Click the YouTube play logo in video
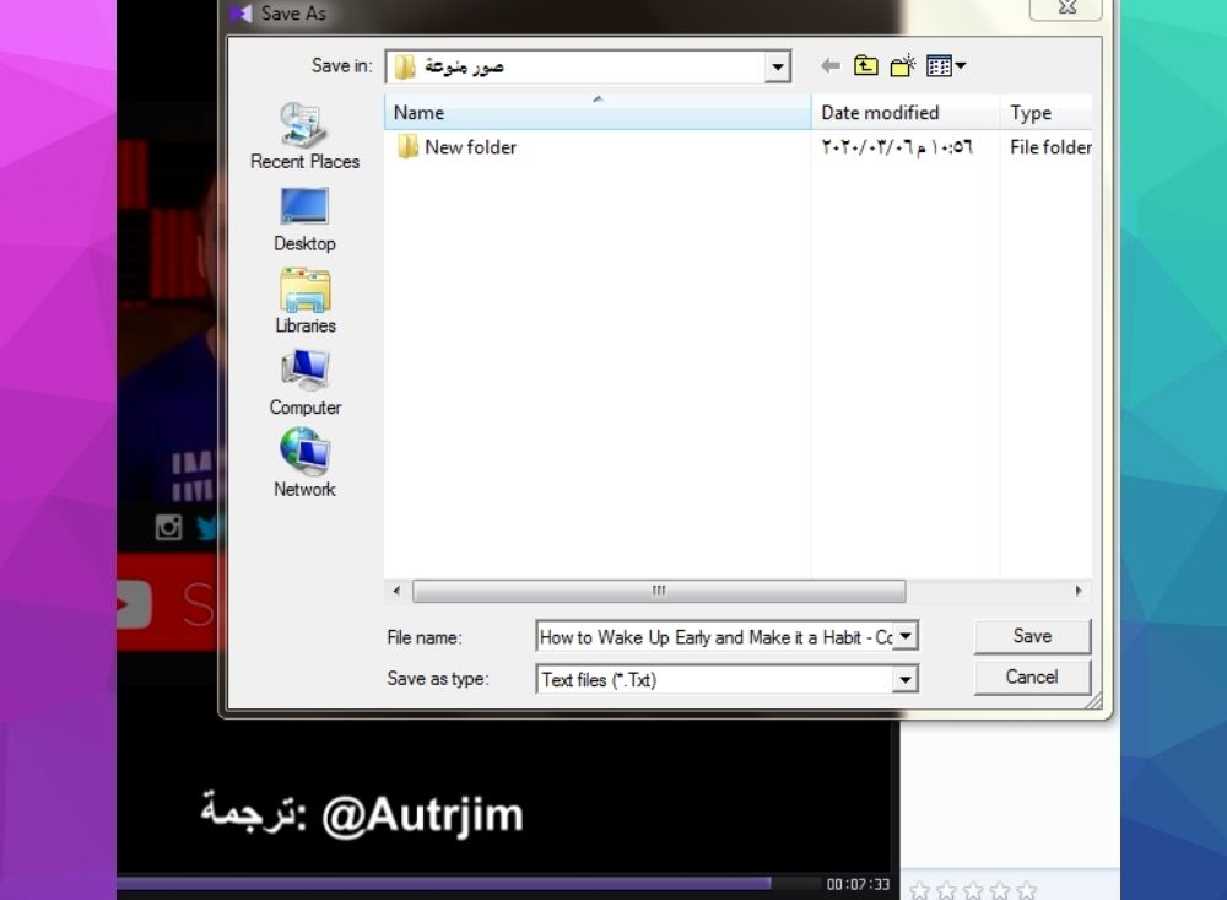 [x=134, y=605]
